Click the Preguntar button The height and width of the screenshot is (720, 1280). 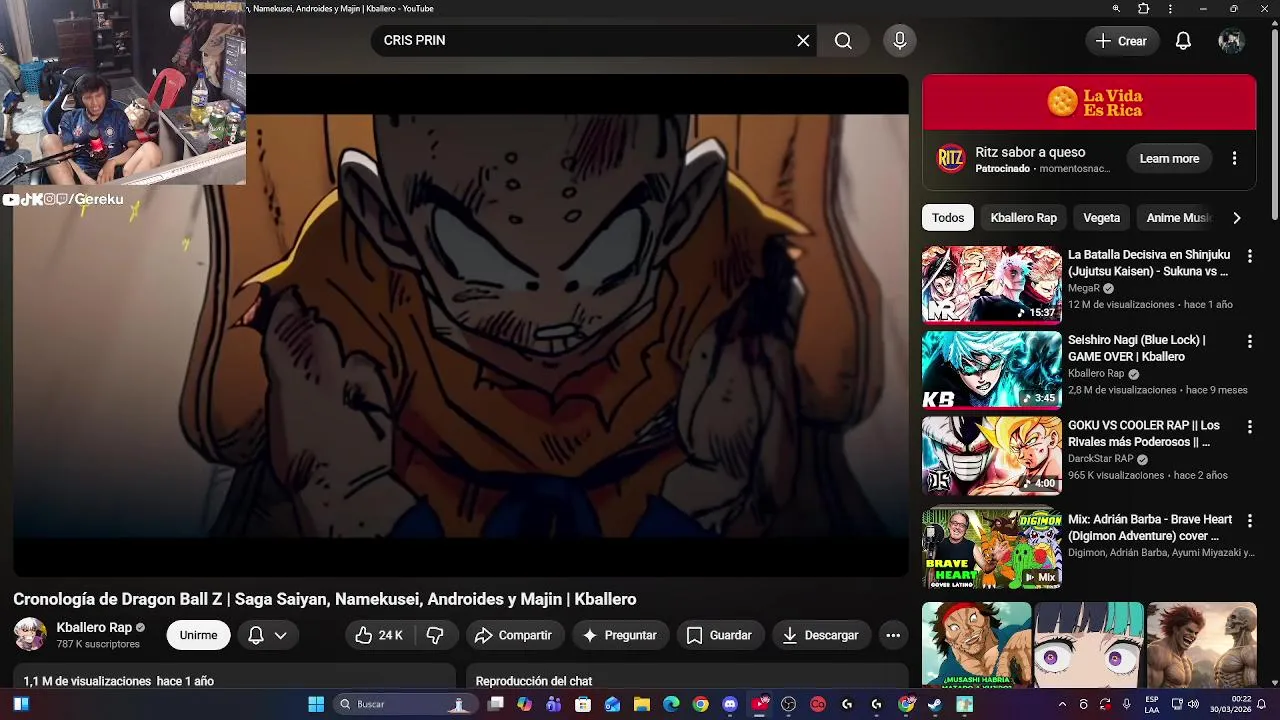point(619,635)
